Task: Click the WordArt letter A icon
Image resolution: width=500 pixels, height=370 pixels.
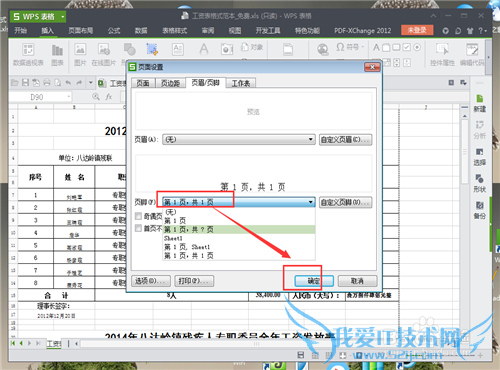Action: point(204,49)
